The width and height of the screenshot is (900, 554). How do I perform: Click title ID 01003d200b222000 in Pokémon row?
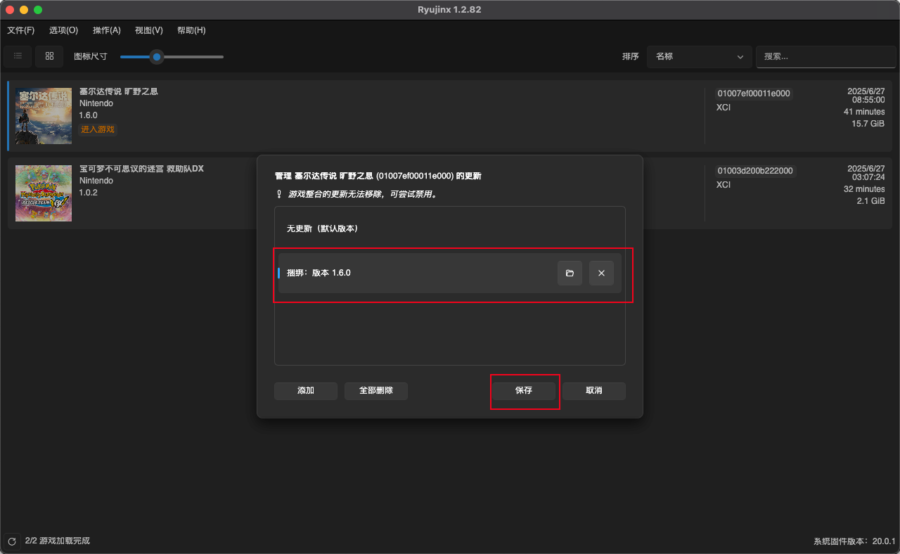pos(755,171)
